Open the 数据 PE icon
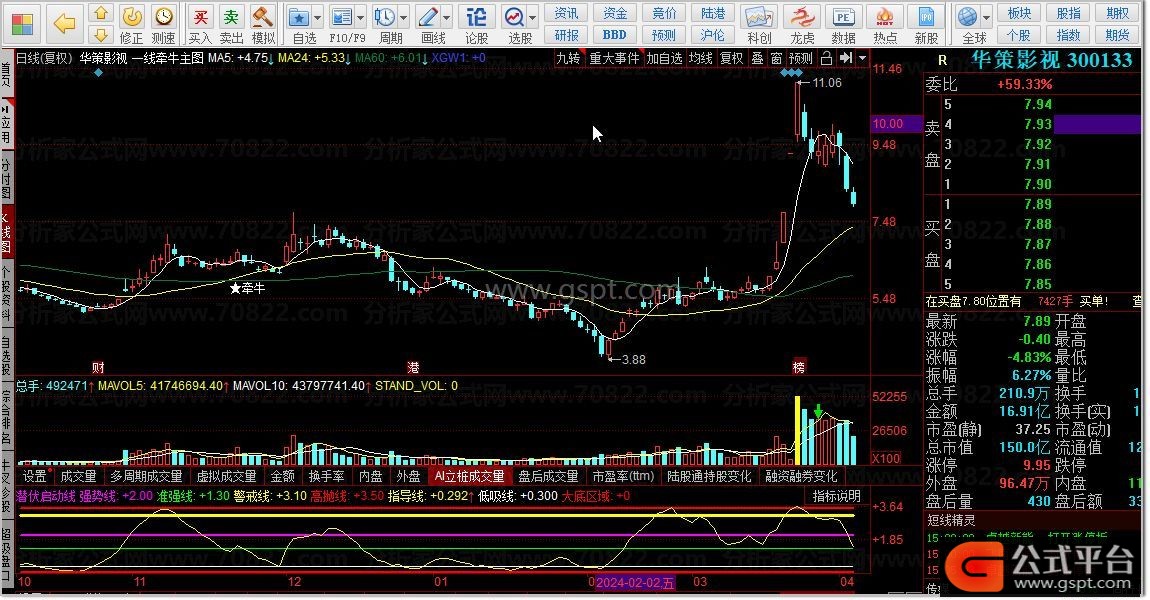The image size is (1150, 600). point(843,16)
